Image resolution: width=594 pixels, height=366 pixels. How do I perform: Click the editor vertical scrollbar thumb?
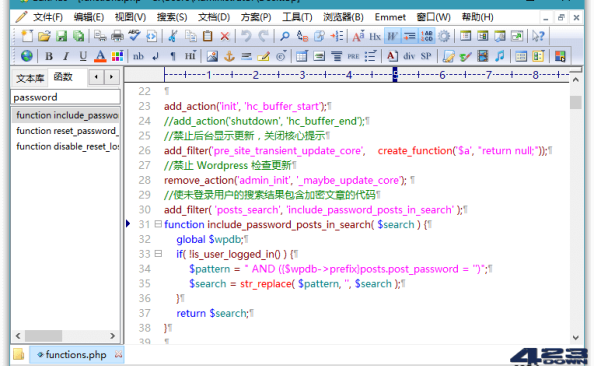click(x=575, y=102)
